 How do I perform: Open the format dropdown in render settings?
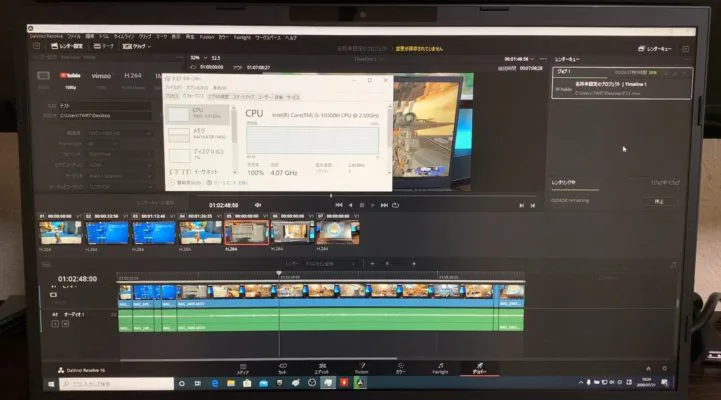click(x=120, y=154)
